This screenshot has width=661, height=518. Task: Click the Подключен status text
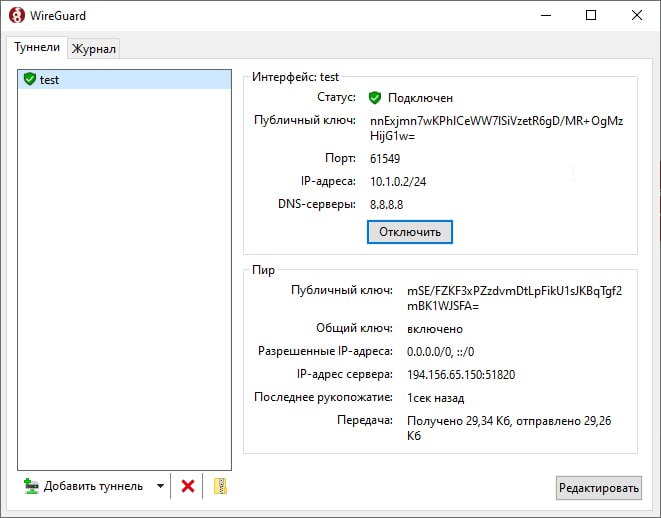click(420, 98)
